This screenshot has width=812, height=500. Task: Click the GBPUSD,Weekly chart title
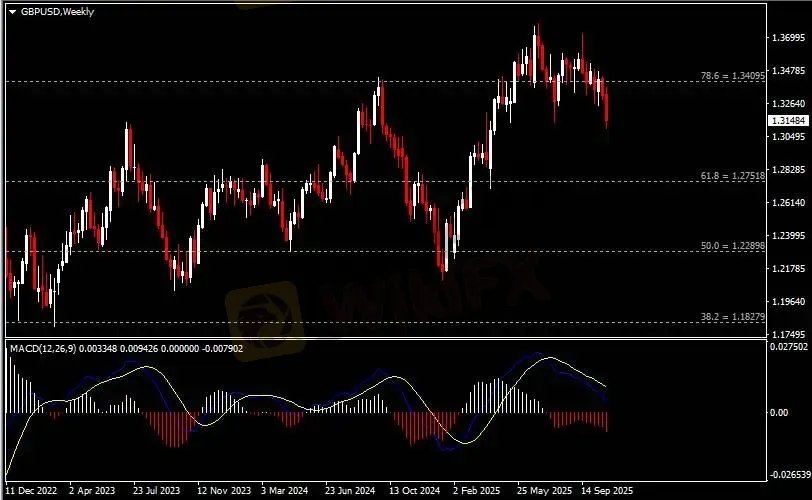click(50, 11)
